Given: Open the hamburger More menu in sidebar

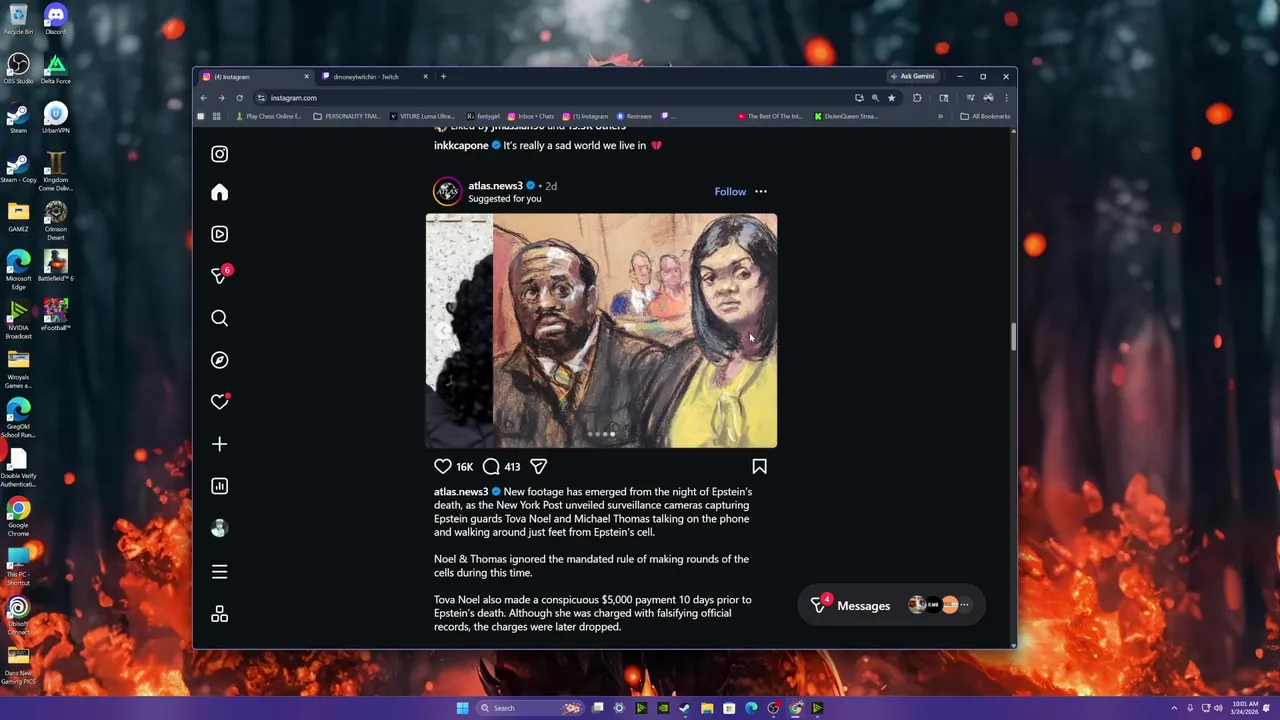Looking at the screenshot, I should (219, 572).
